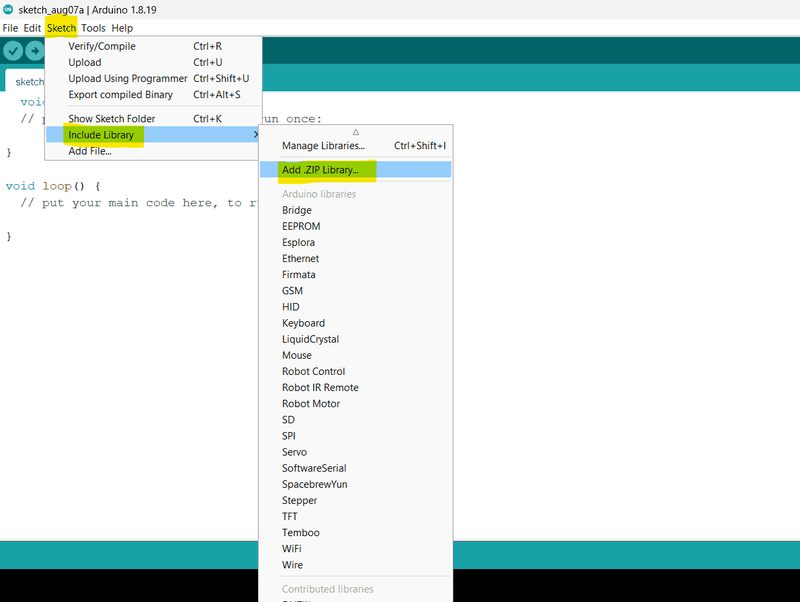Include the Wire library
This screenshot has height=602, width=800.
pos(356,565)
